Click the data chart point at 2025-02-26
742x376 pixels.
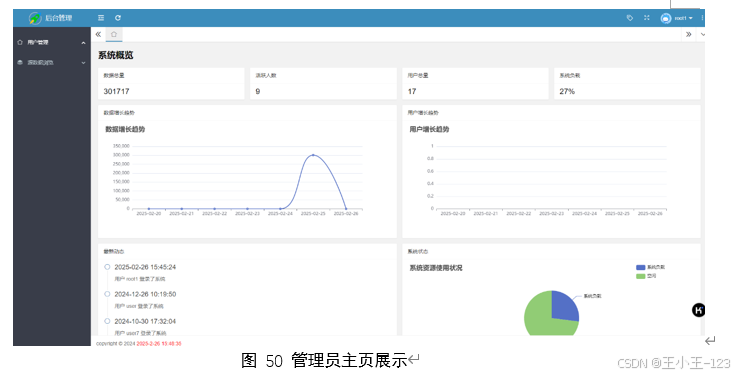coord(346,209)
